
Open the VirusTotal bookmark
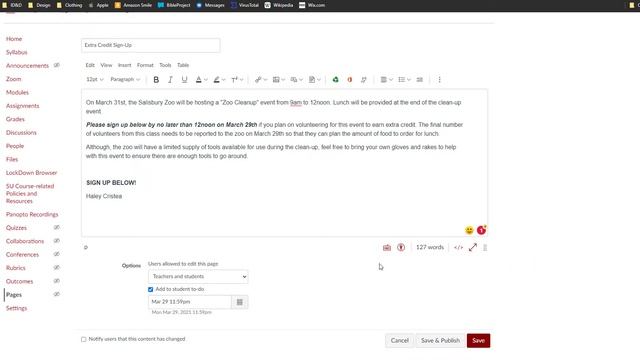244,5
